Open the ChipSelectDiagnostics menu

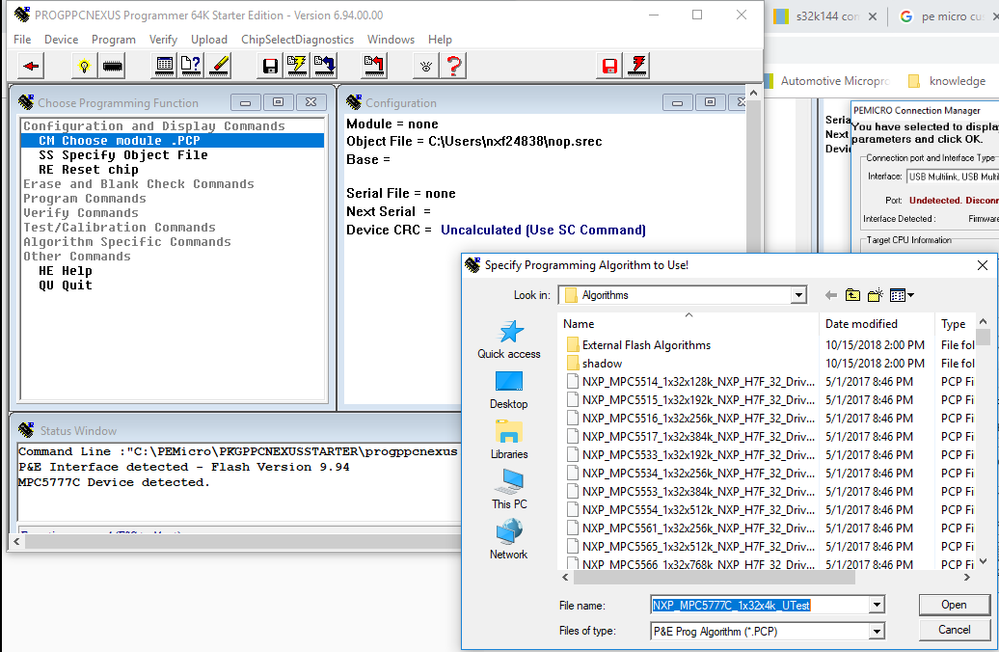(298, 40)
